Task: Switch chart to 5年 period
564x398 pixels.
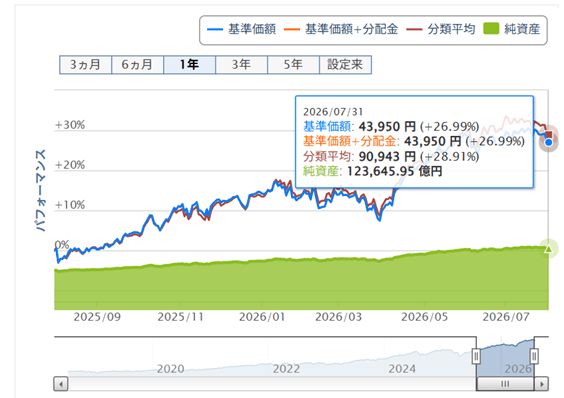Action: [294, 65]
